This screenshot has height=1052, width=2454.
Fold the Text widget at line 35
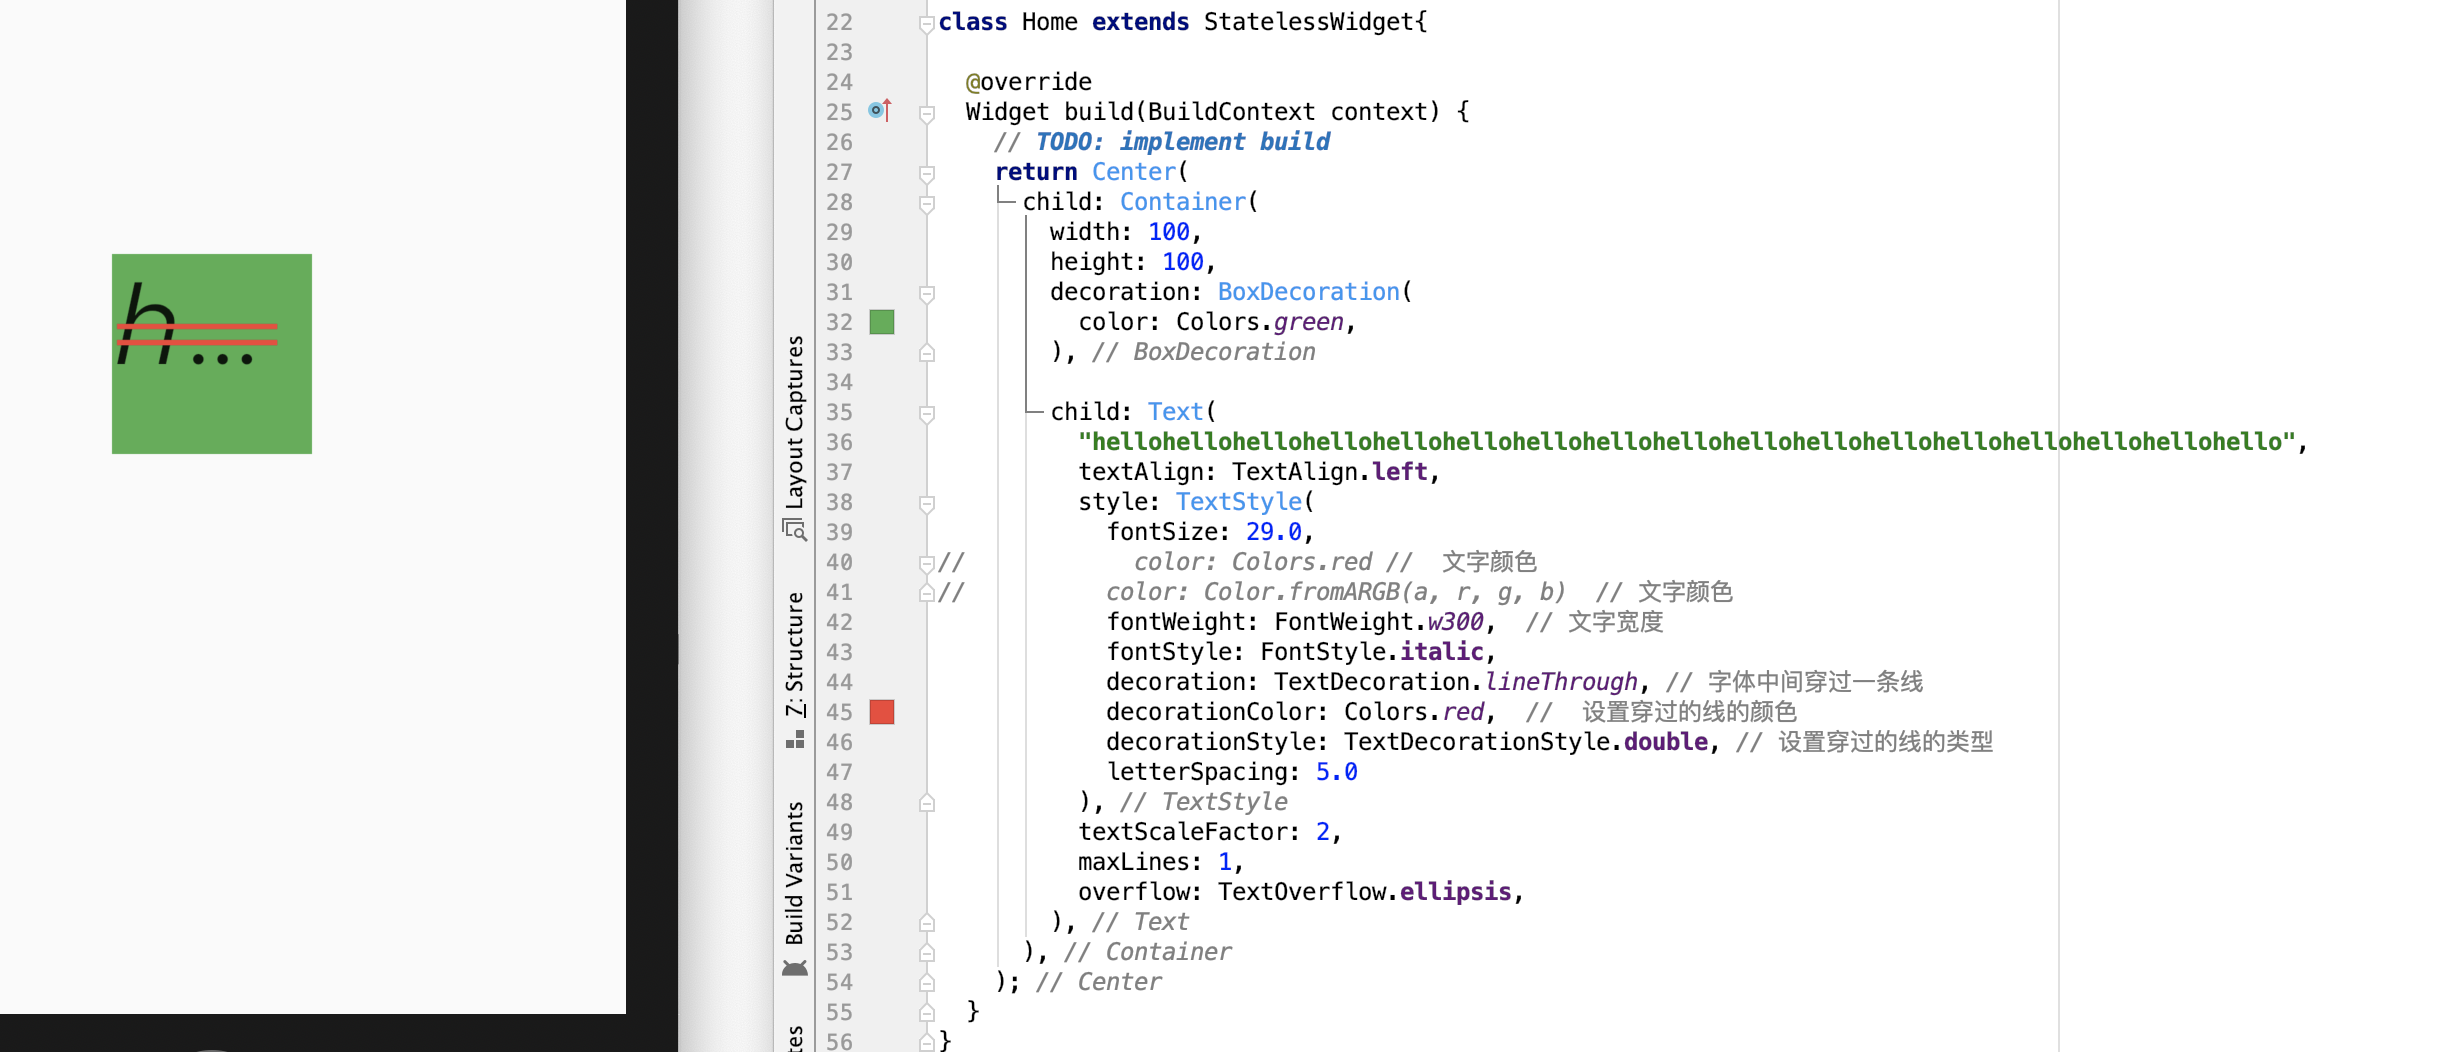click(x=927, y=414)
